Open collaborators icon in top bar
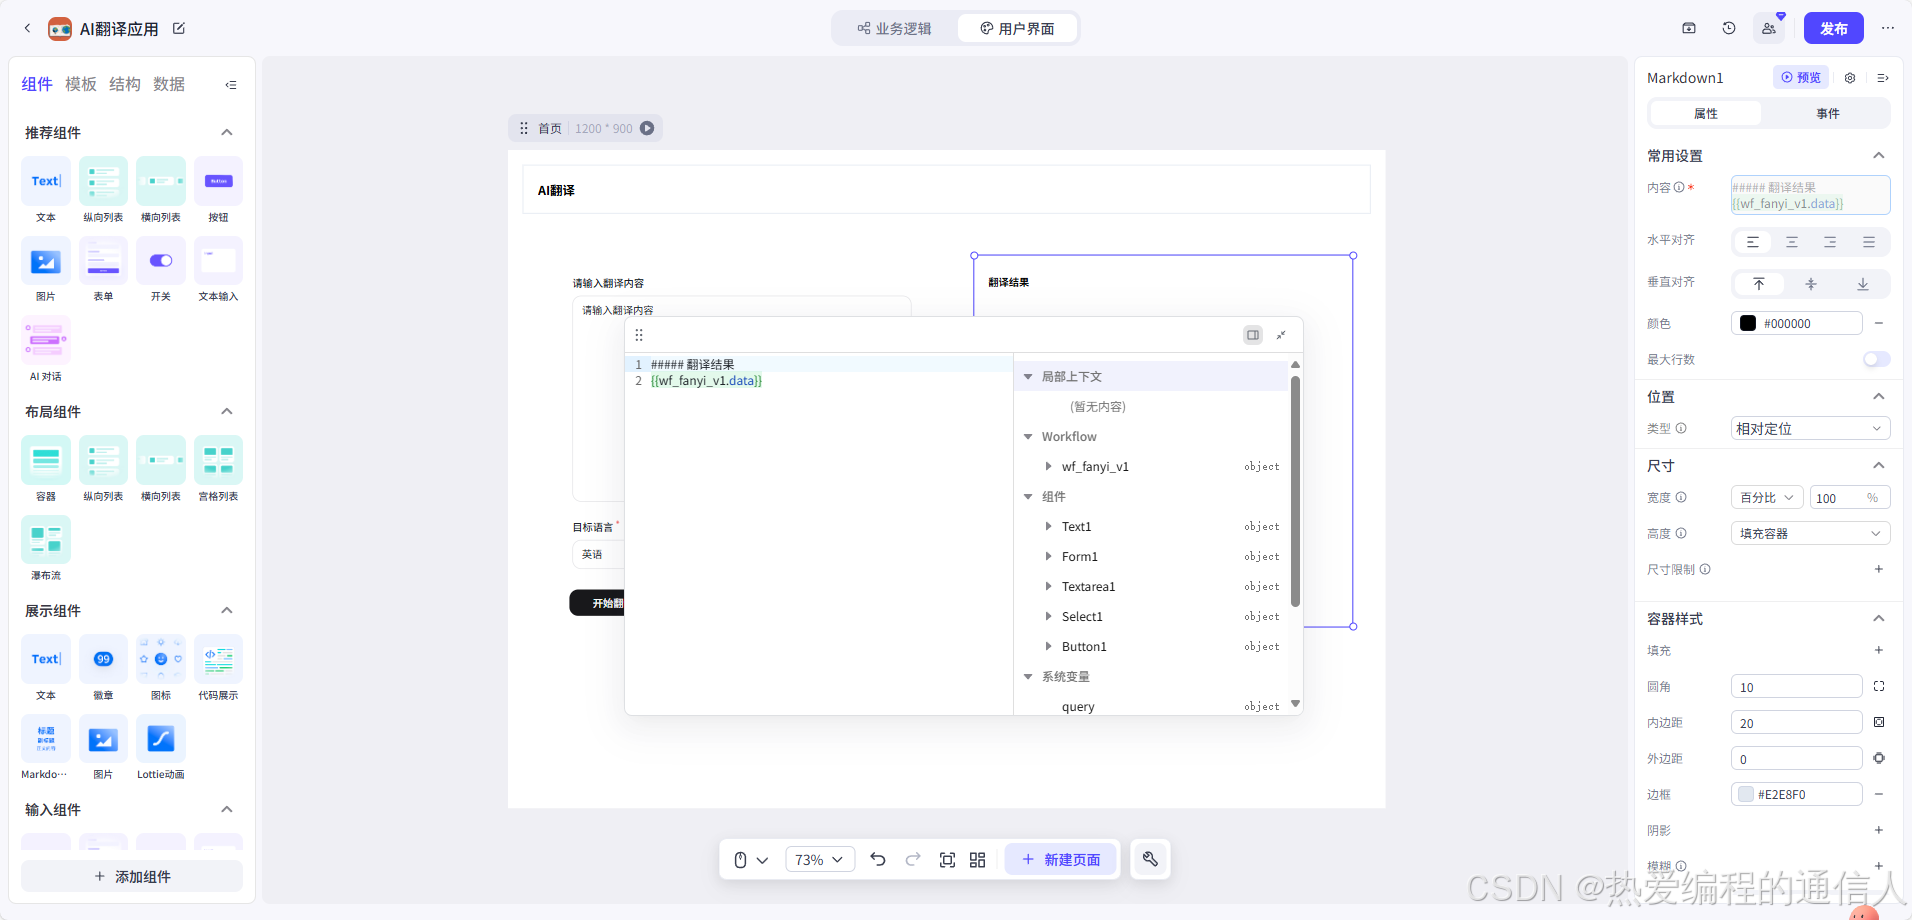This screenshot has height=920, width=1912. (x=1769, y=28)
